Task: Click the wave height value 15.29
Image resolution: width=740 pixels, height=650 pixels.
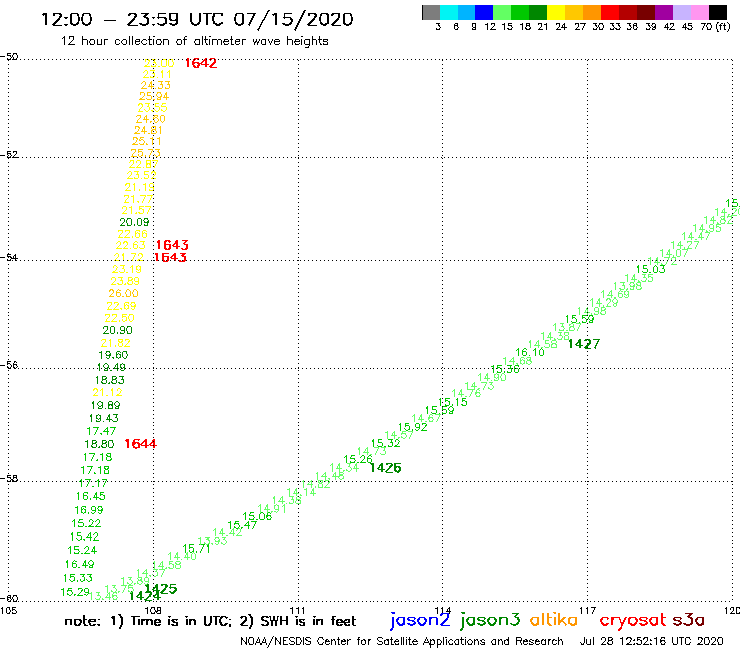Action: pyautogui.click(x=75, y=592)
